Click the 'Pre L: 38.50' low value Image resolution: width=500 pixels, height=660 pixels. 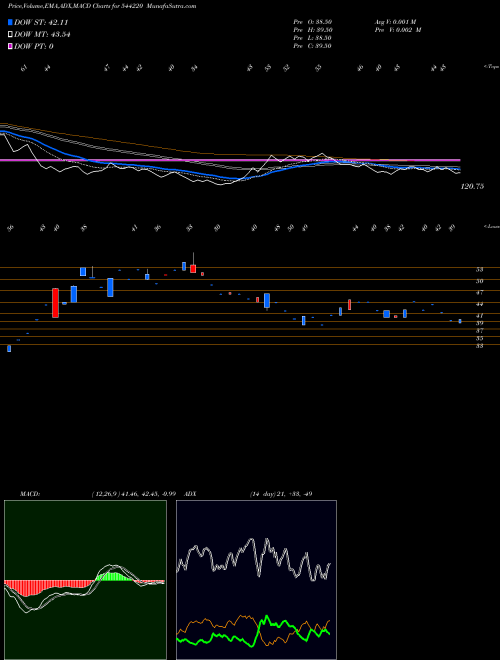(312, 38)
